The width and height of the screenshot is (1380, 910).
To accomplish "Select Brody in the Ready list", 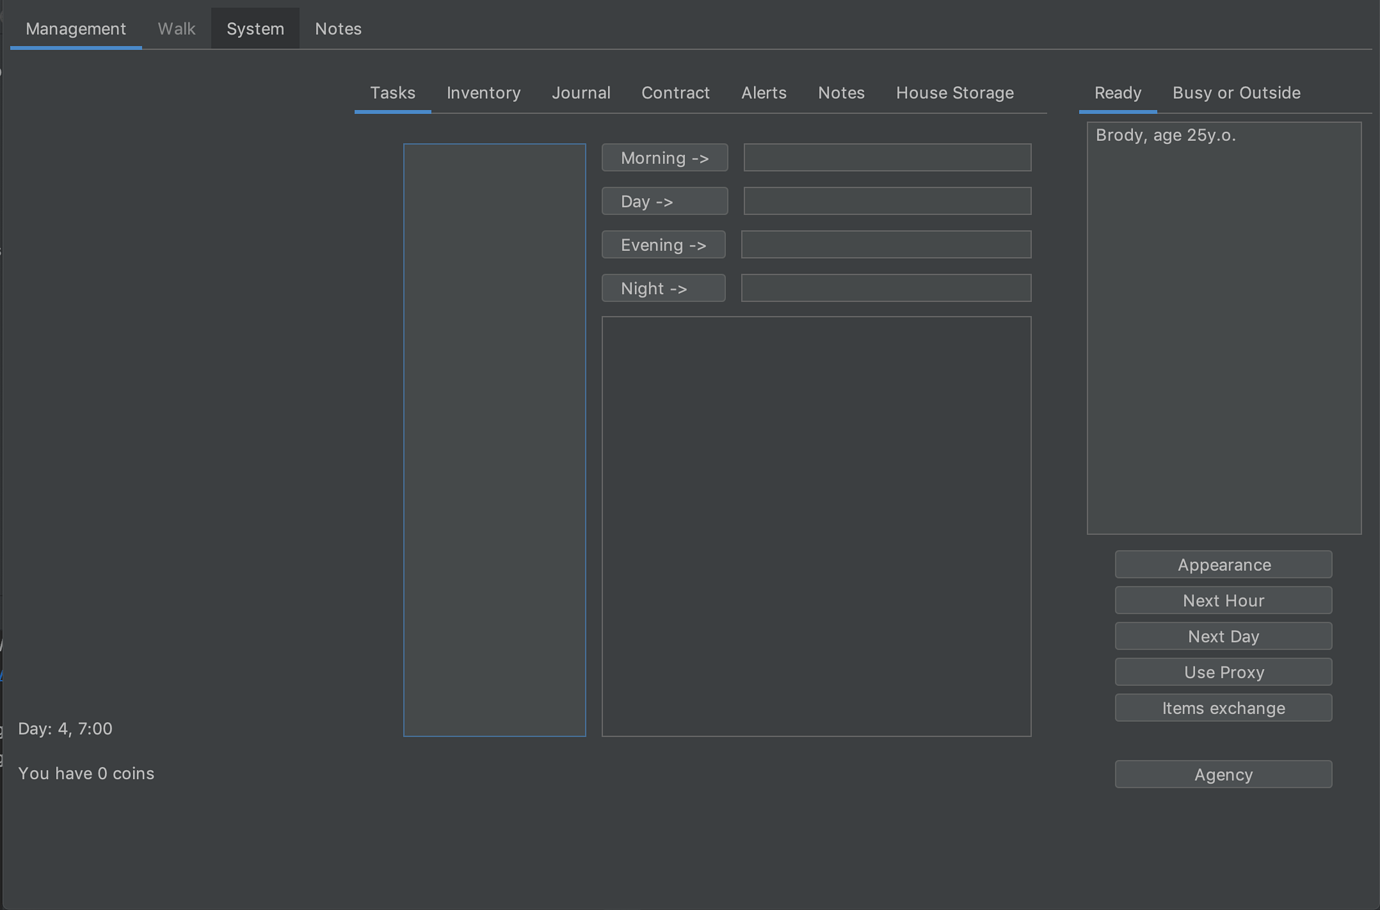I will [x=1165, y=134].
